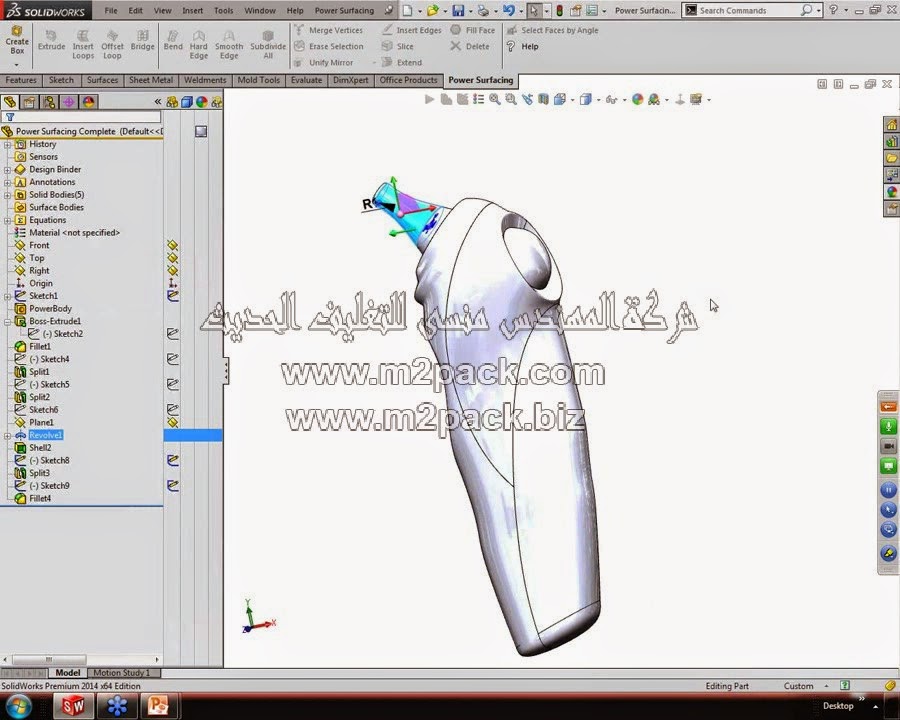This screenshot has width=900, height=720.
Task: Switch to the Evaluate tab
Action: tap(306, 80)
